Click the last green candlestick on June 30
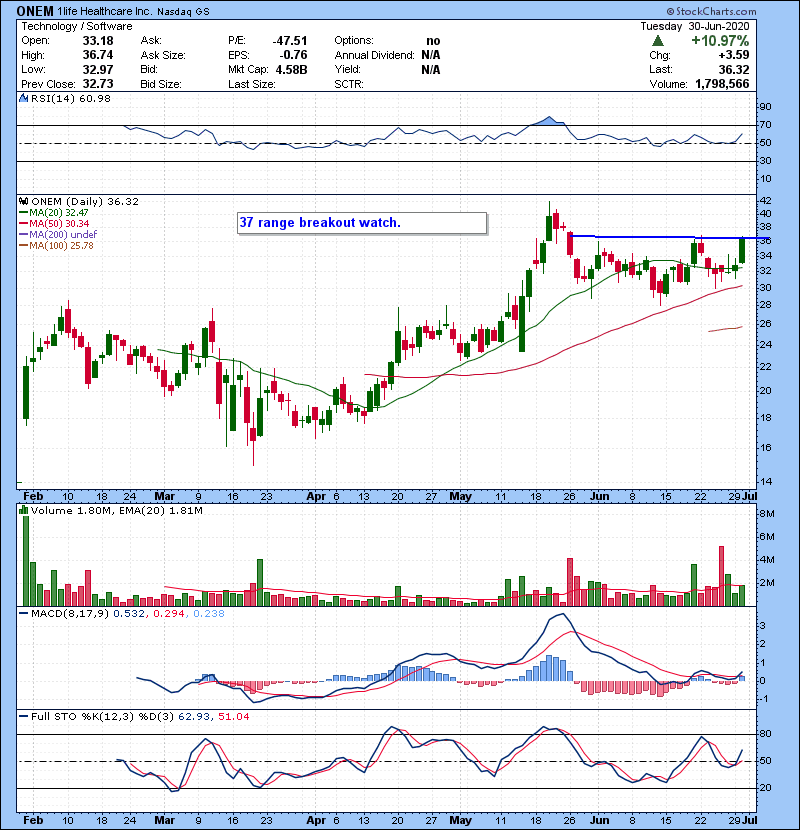Screen dimensions: 800x830 pyautogui.click(x=742, y=250)
